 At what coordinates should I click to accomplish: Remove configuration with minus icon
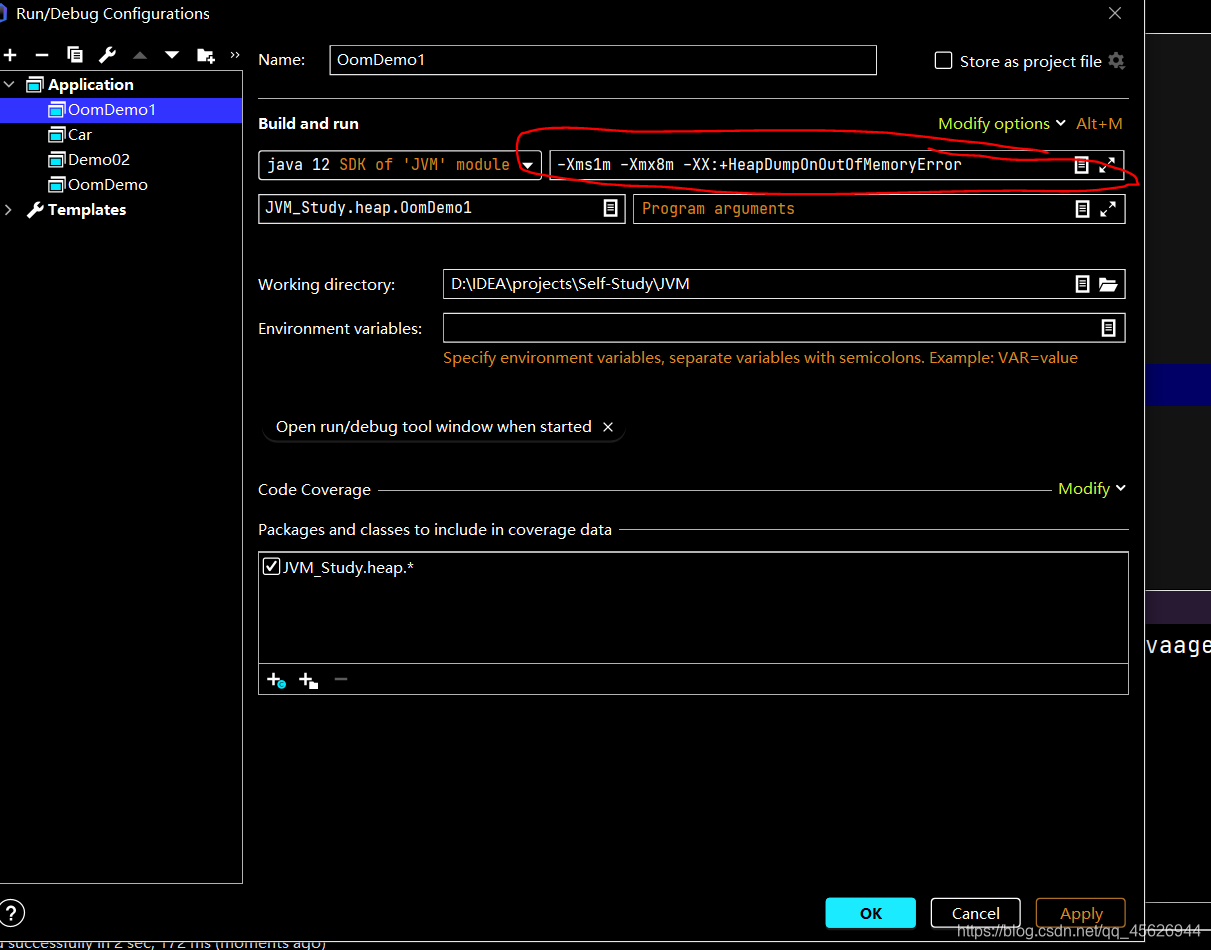42,55
